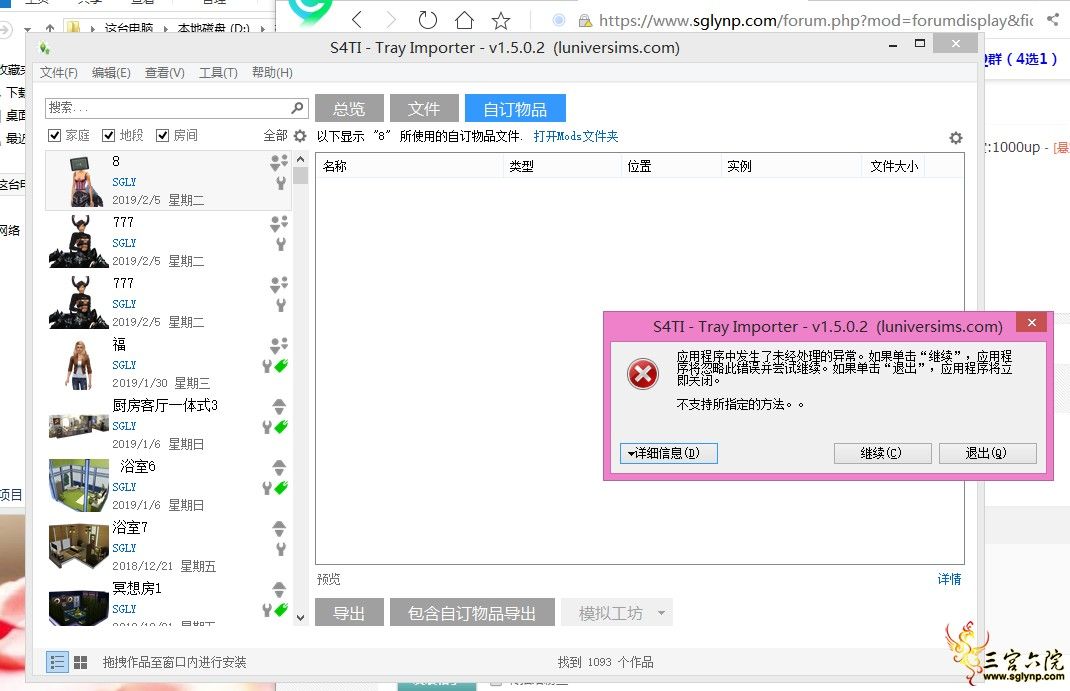The height and width of the screenshot is (691, 1070).
Task: Click room icon on 厨房客厅一体式3
Action: [x=279, y=407]
